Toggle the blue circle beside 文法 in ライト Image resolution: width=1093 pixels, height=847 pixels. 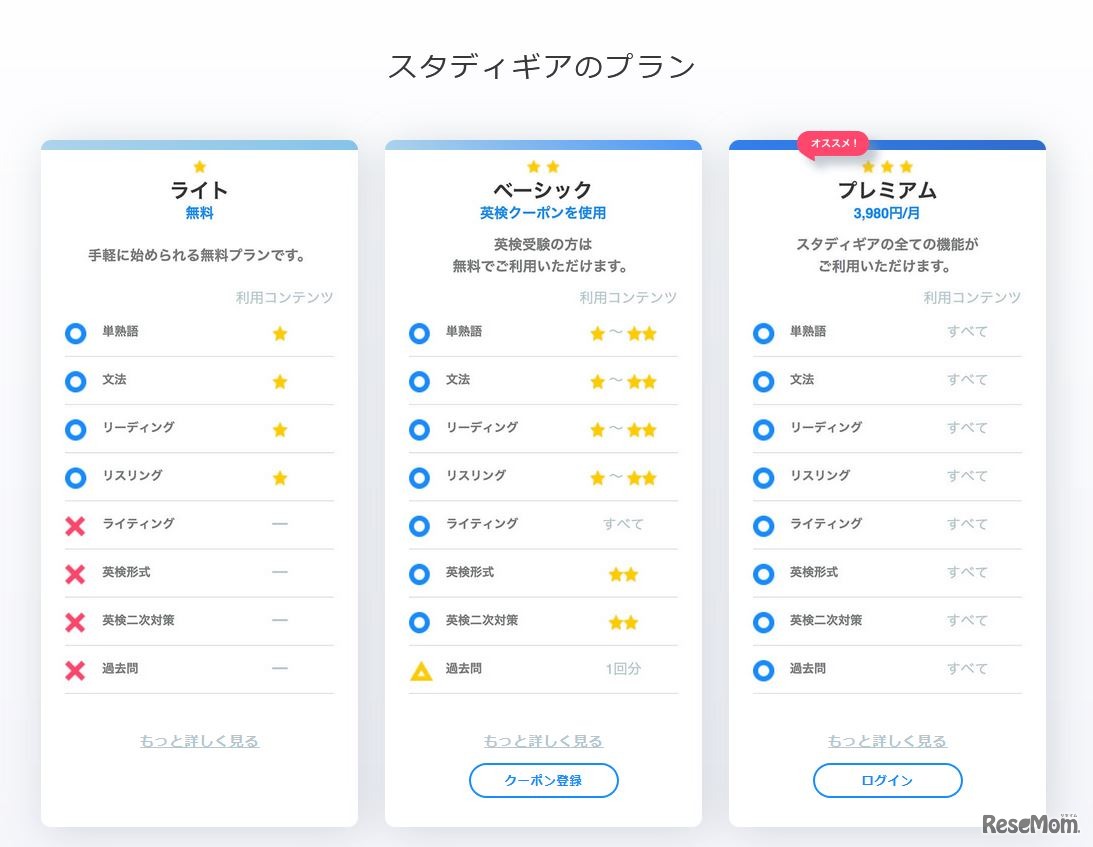[x=76, y=382]
